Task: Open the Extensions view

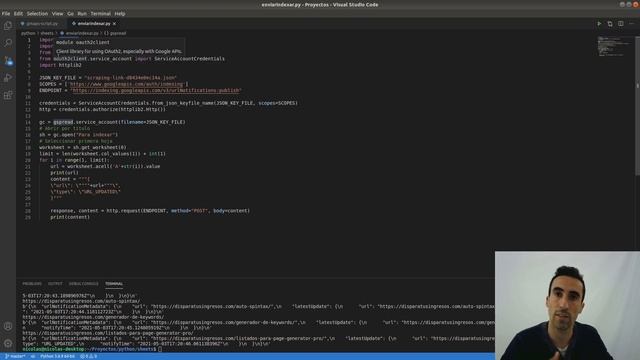Action: [x=8, y=95]
